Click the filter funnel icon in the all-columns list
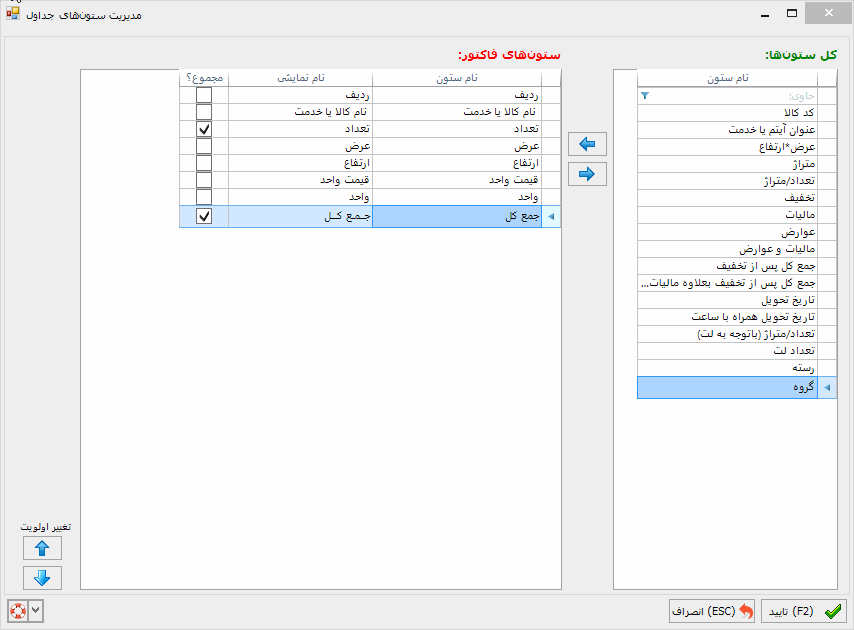 pos(645,96)
